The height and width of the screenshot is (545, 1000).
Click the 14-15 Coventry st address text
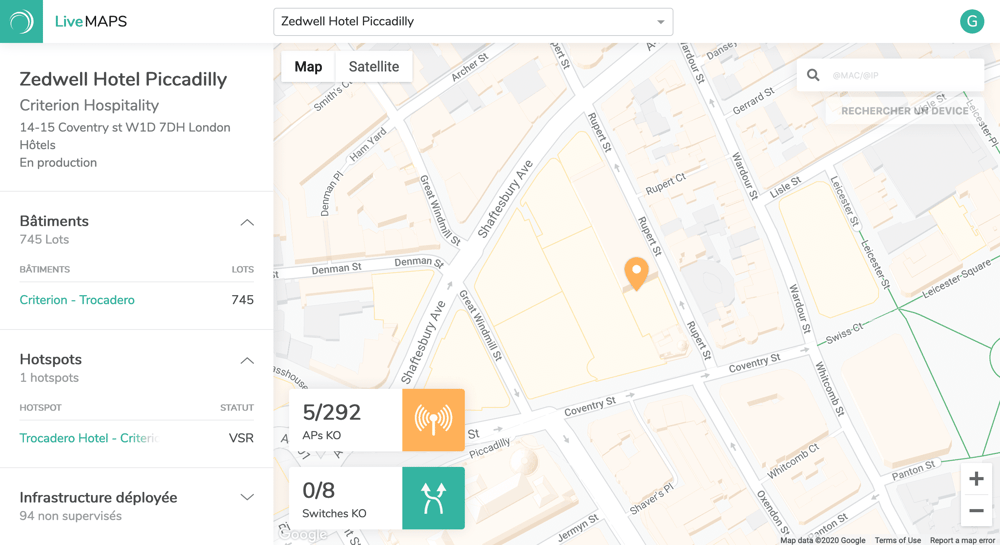tap(125, 127)
